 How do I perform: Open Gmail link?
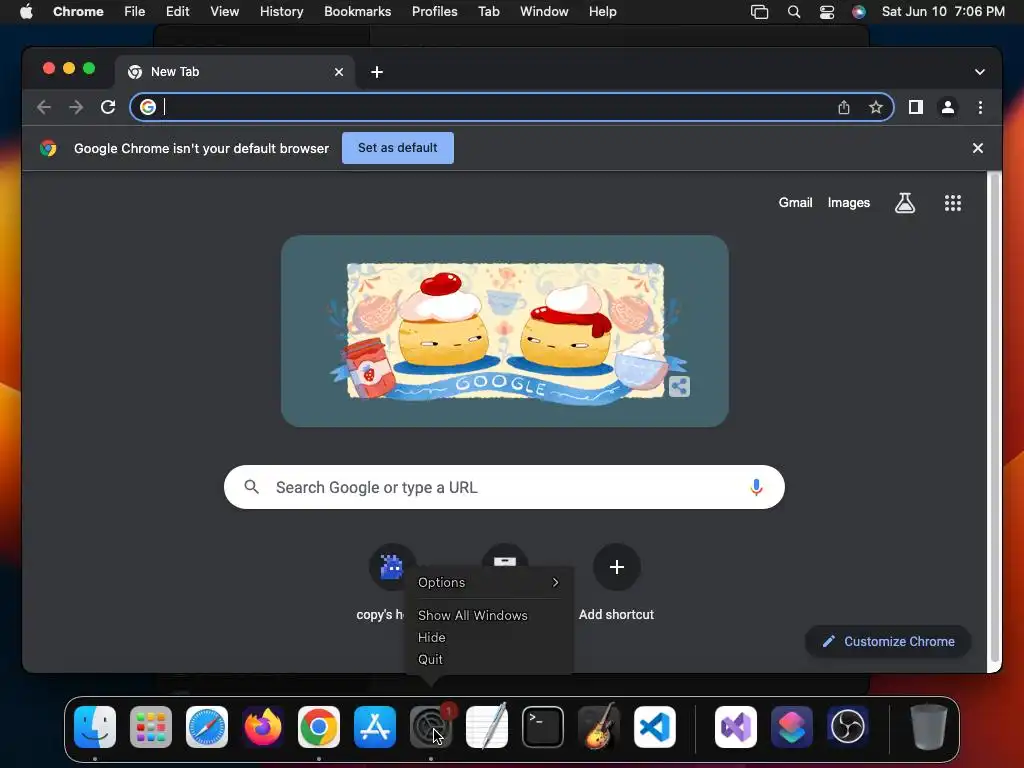[x=795, y=203]
